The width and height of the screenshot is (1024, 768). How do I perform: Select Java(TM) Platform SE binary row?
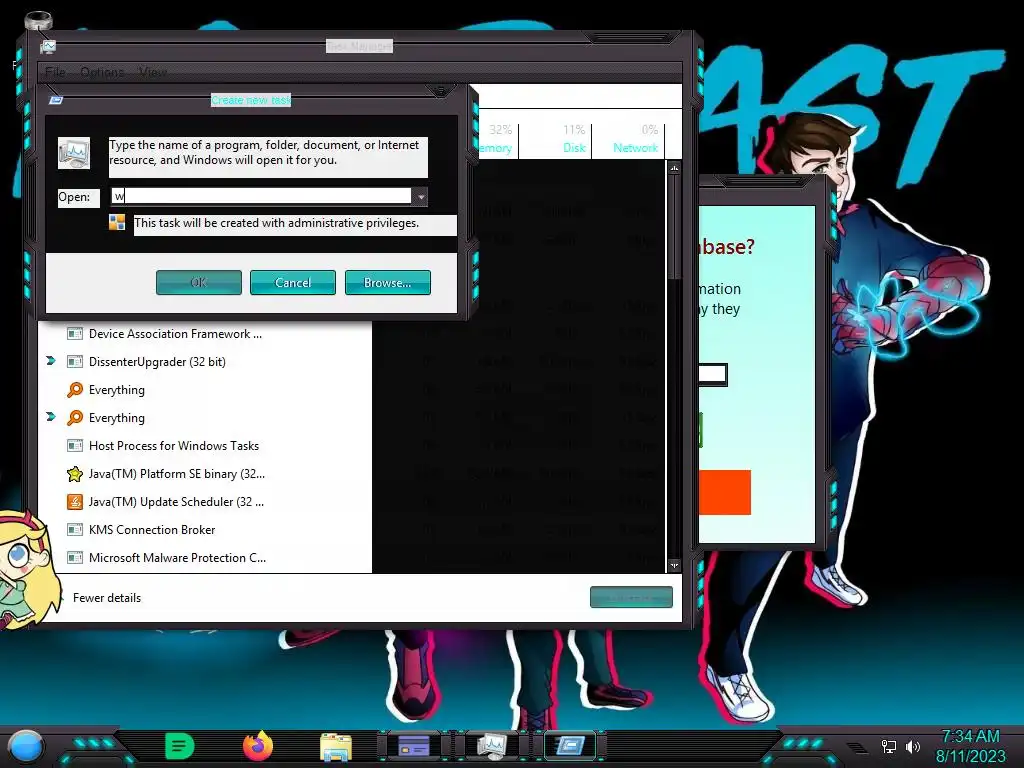[x=206, y=474]
